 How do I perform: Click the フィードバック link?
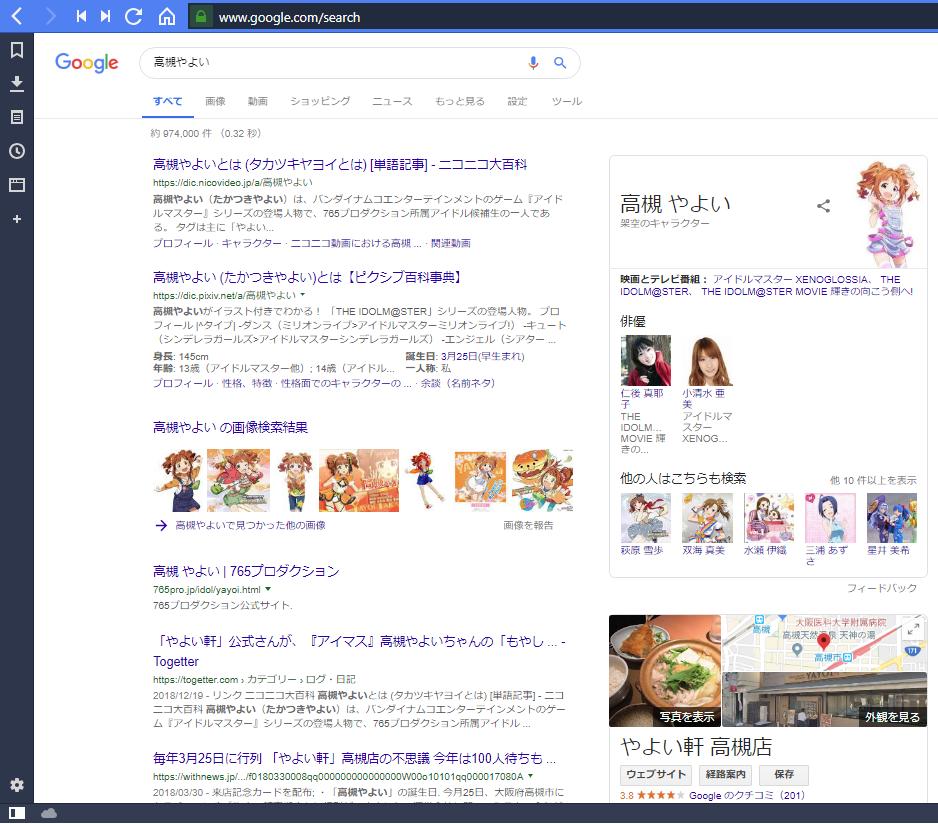[x=882, y=588]
